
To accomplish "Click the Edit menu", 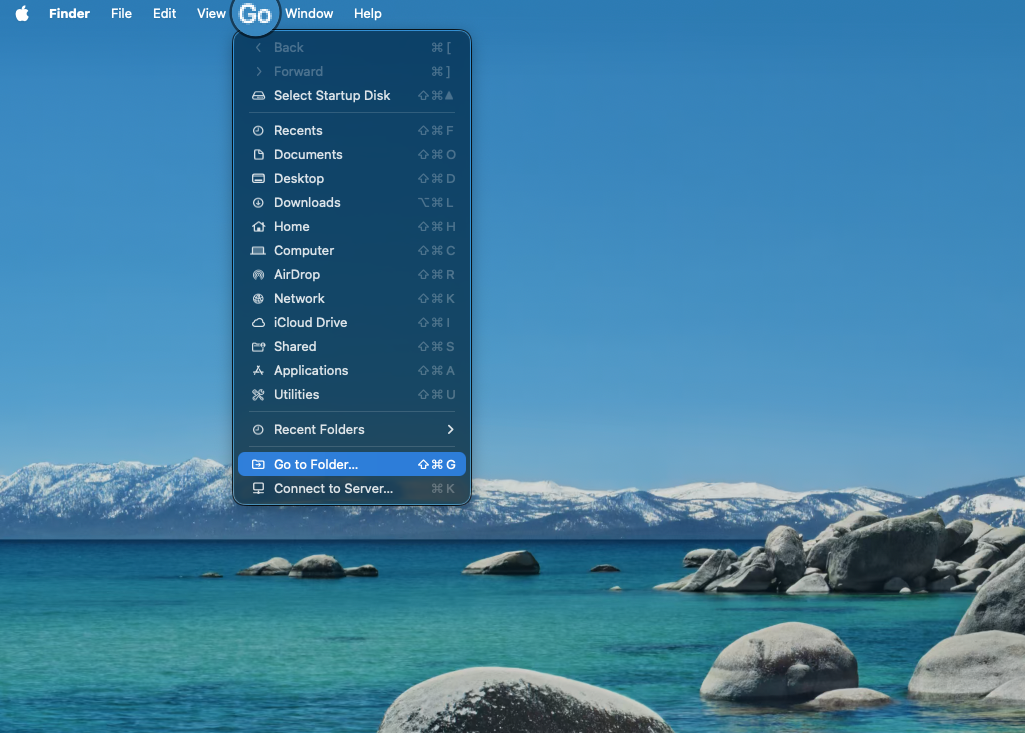I will tap(164, 13).
